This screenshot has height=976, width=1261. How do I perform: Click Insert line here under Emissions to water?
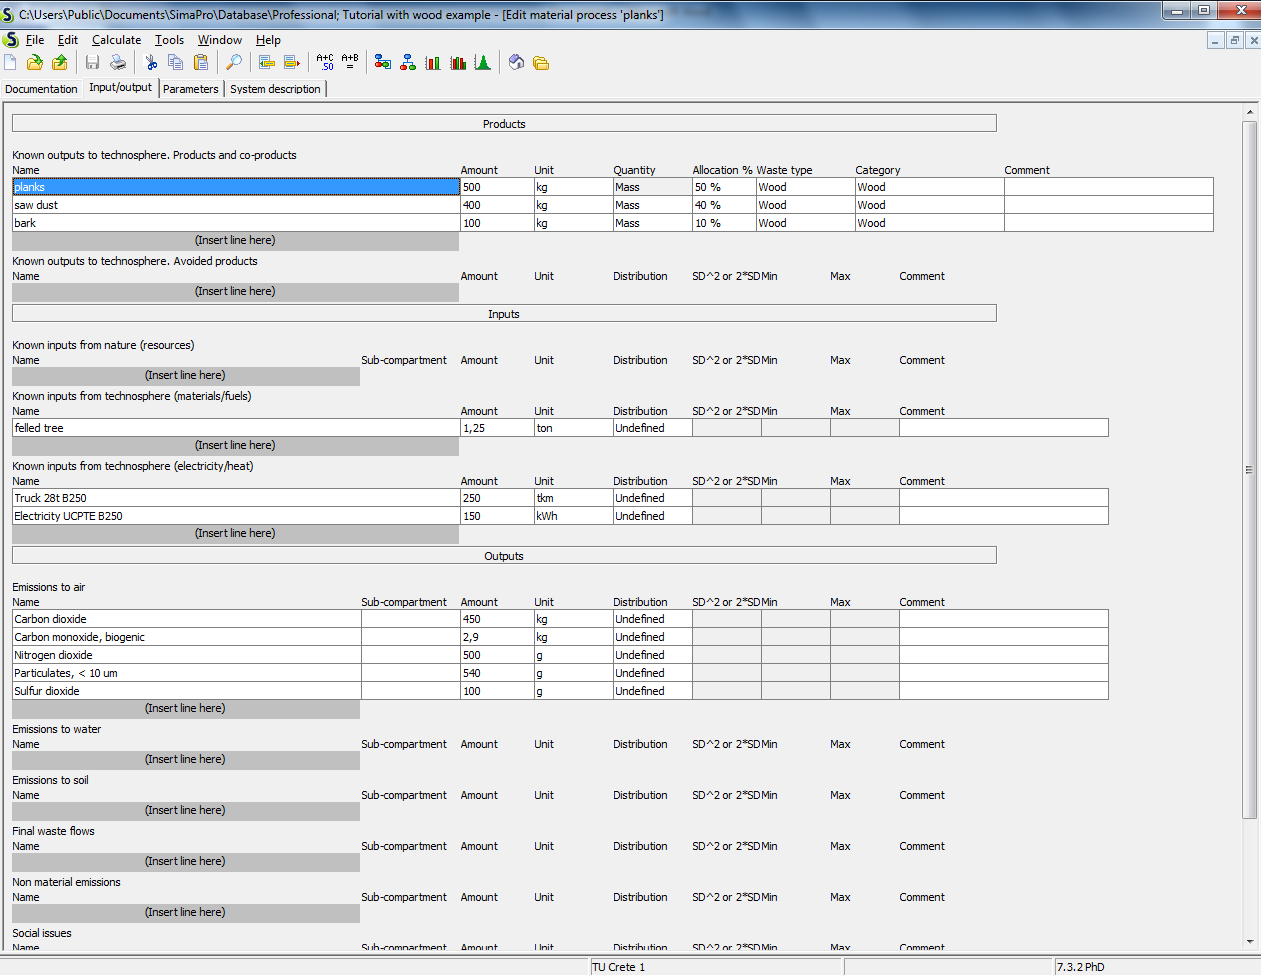(x=185, y=760)
